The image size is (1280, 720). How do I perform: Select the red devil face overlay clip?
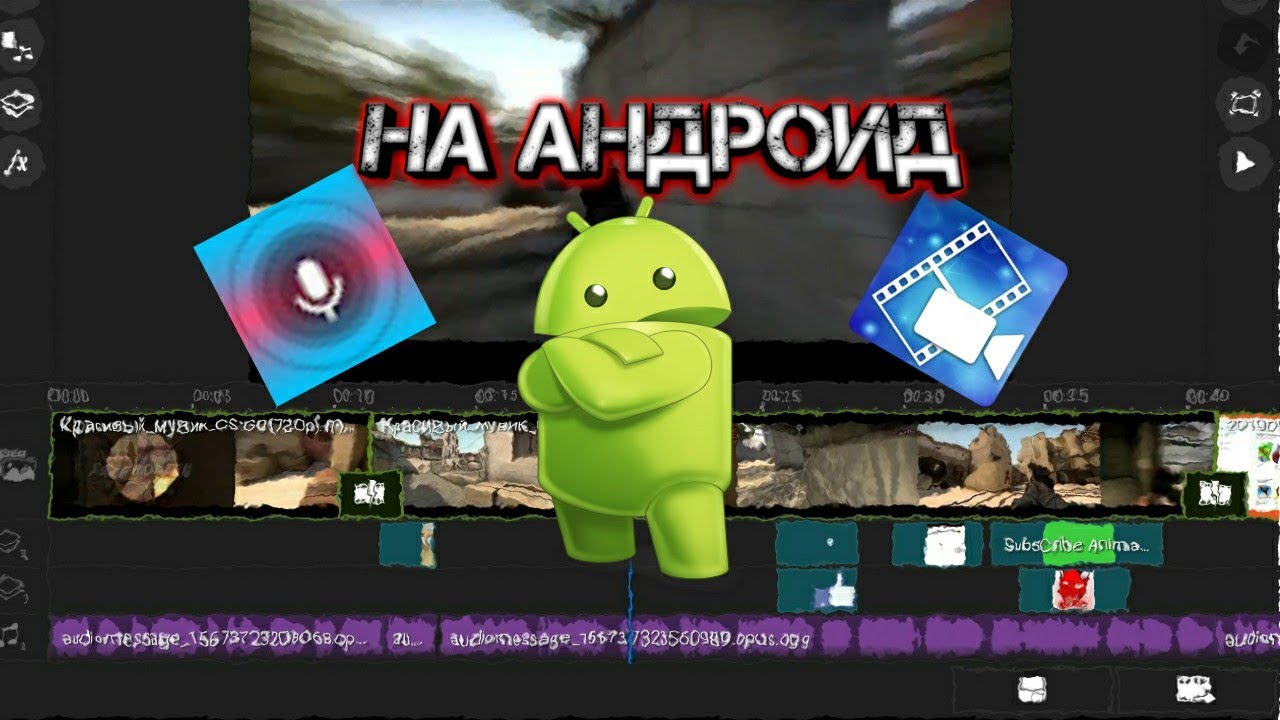pyautogui.click(x=1074, y=590)
